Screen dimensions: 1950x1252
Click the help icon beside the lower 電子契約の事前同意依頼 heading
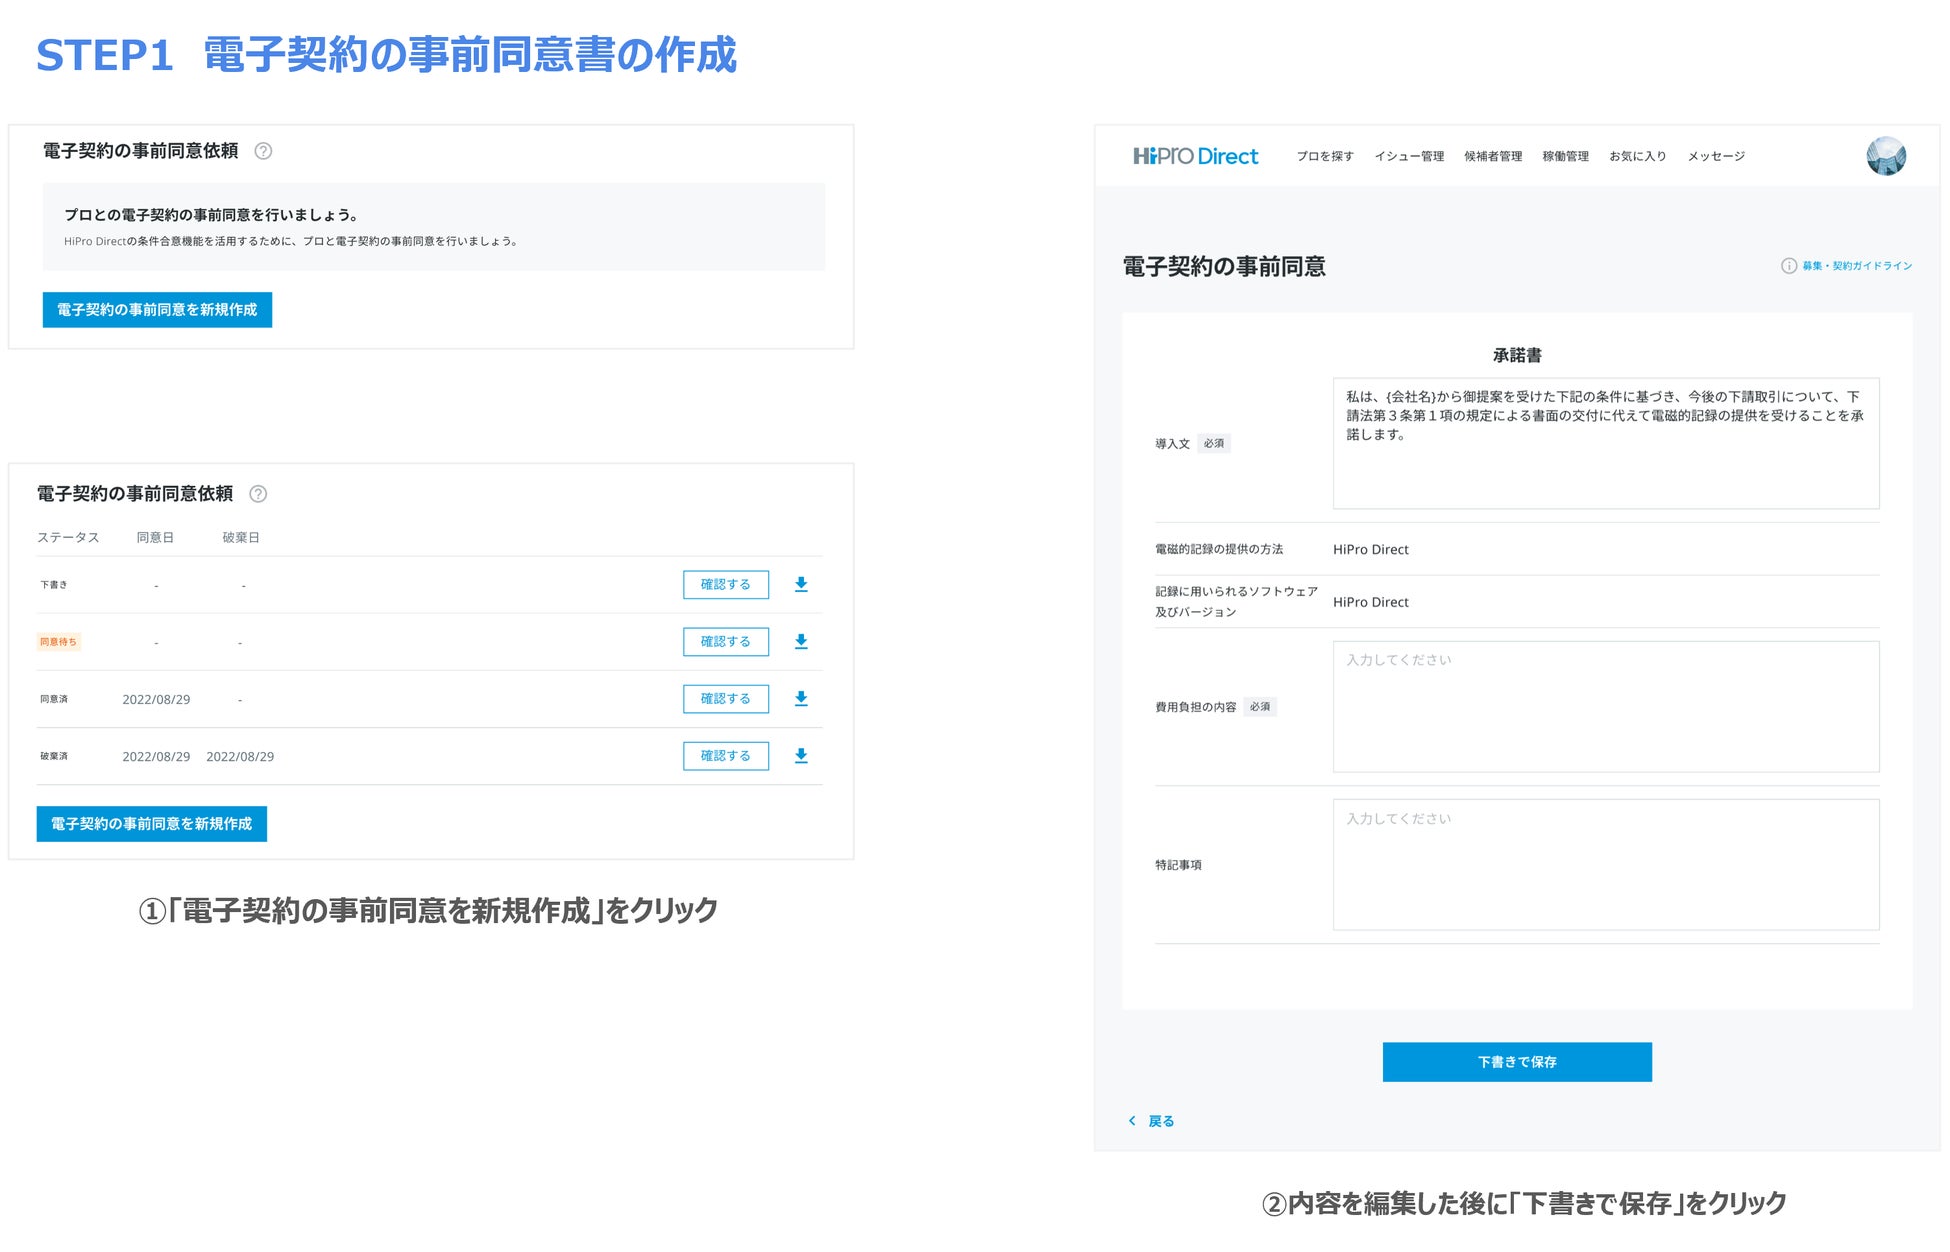pos(258,494)
